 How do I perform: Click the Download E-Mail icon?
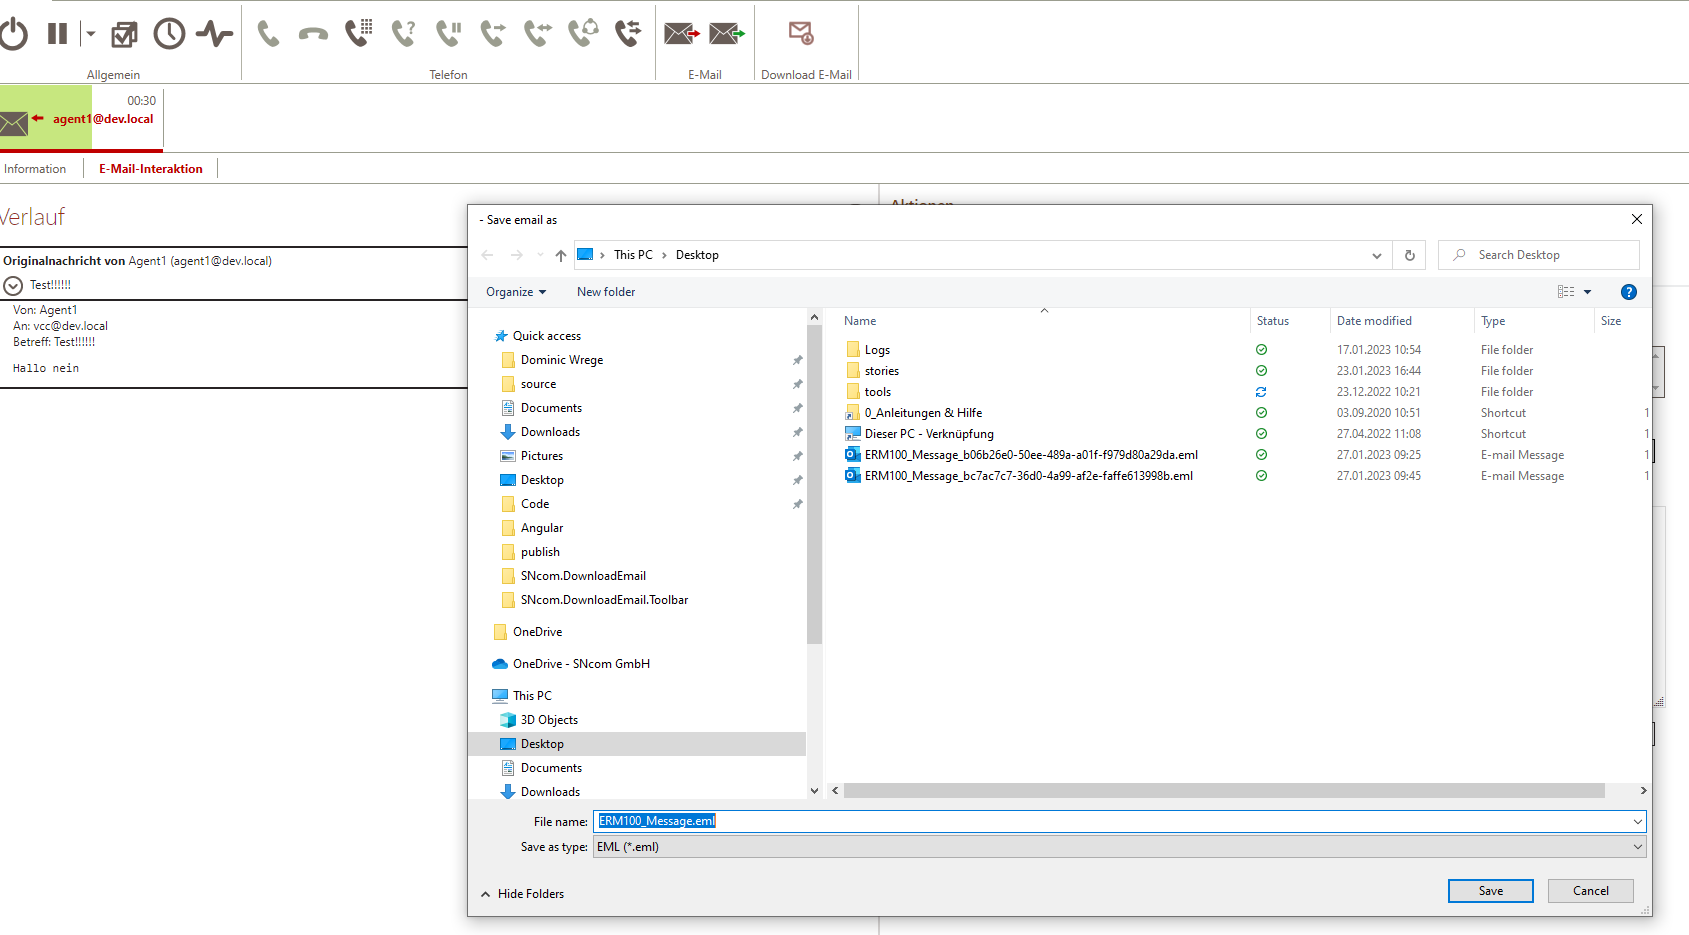801,34
